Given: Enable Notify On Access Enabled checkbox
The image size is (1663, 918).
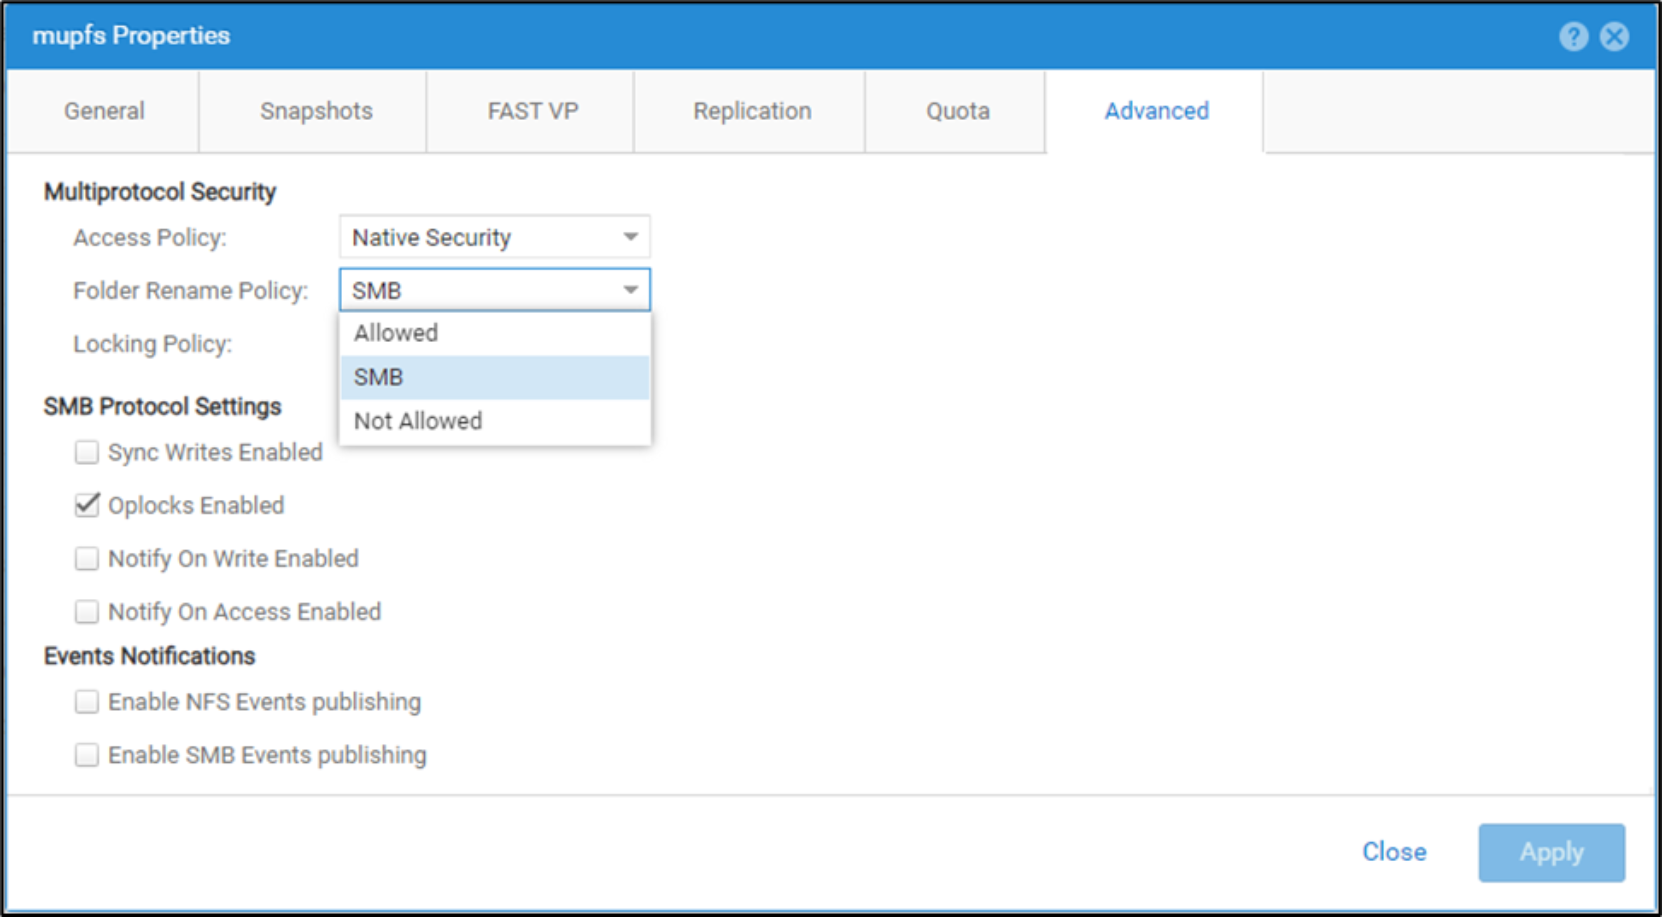Looking at the screenshot, I should pos(87,611).
